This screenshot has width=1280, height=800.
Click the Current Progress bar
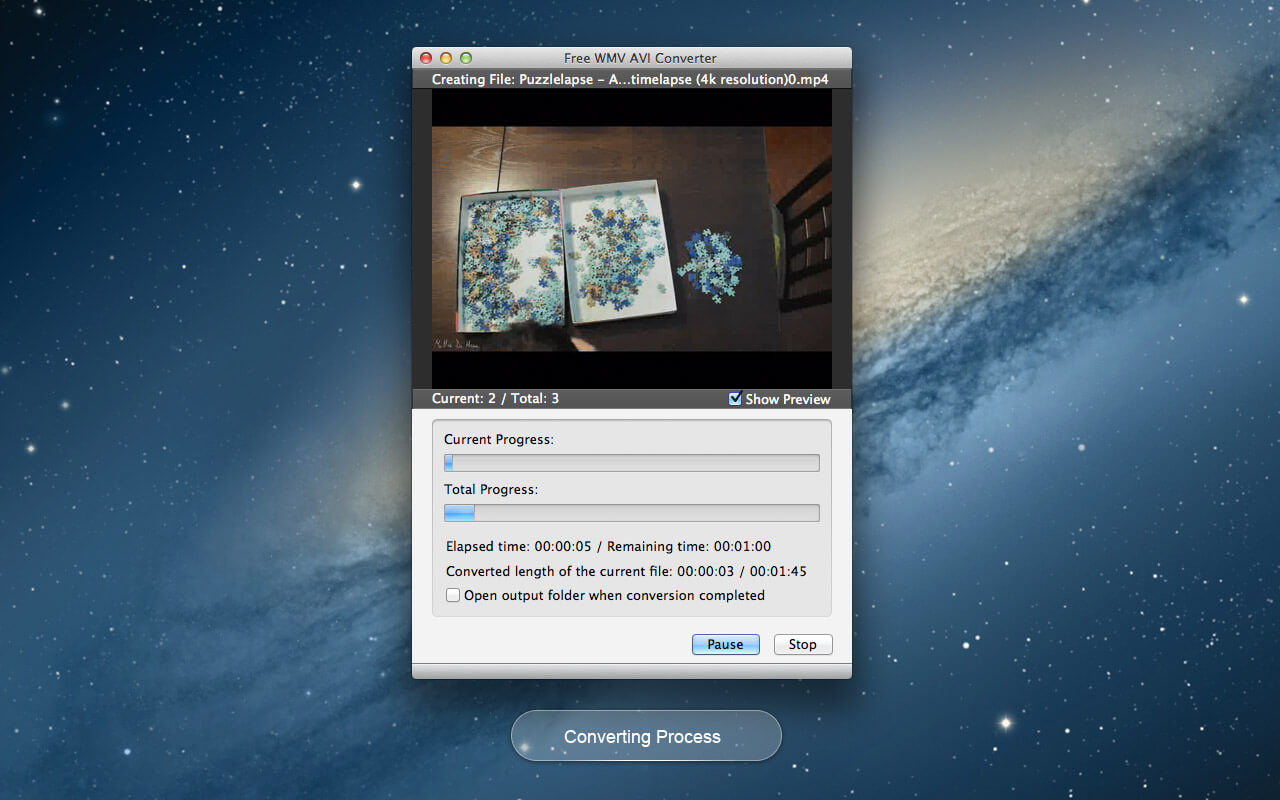point(631,463)
